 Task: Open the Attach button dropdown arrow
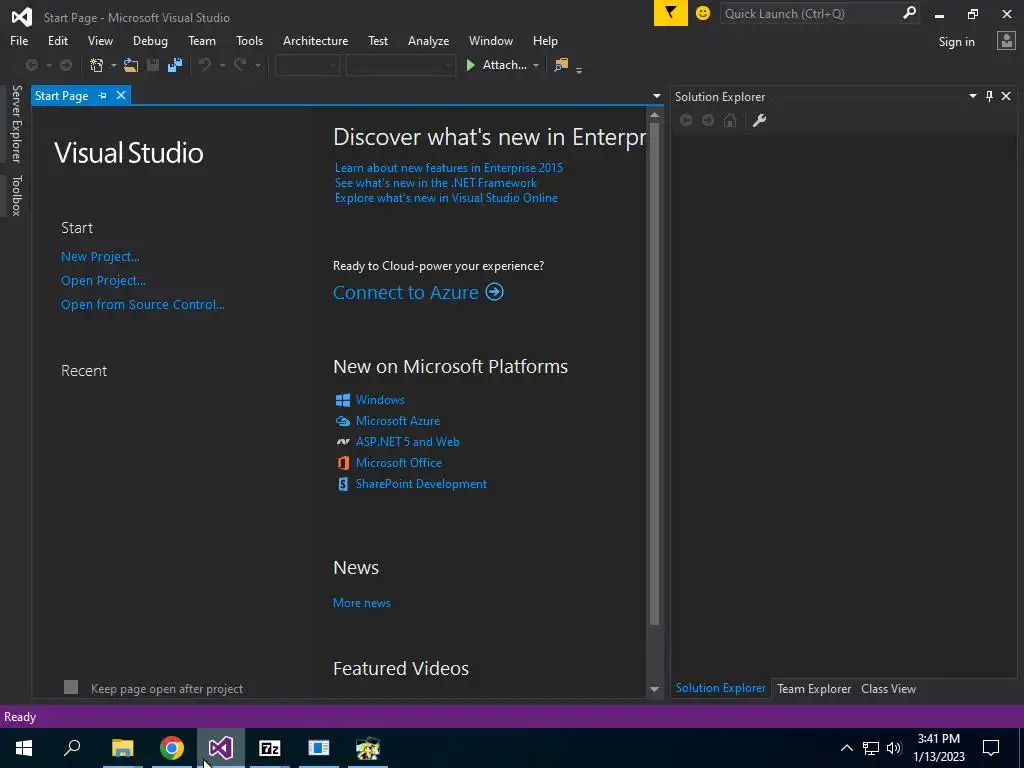(536, 65)
